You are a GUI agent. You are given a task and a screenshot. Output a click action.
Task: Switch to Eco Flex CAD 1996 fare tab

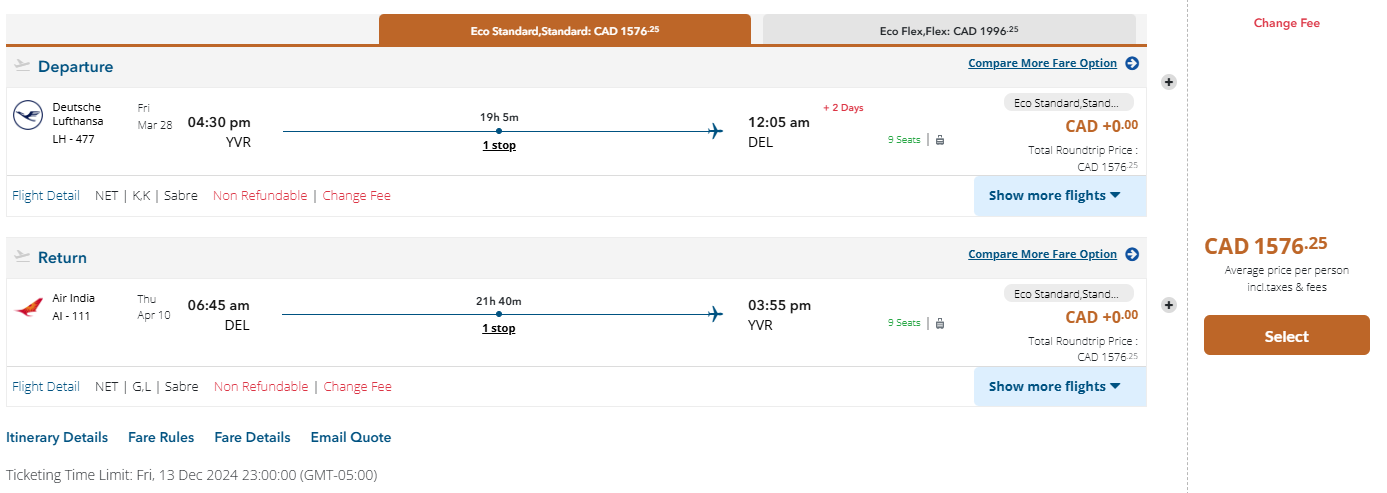click(949, 30)
